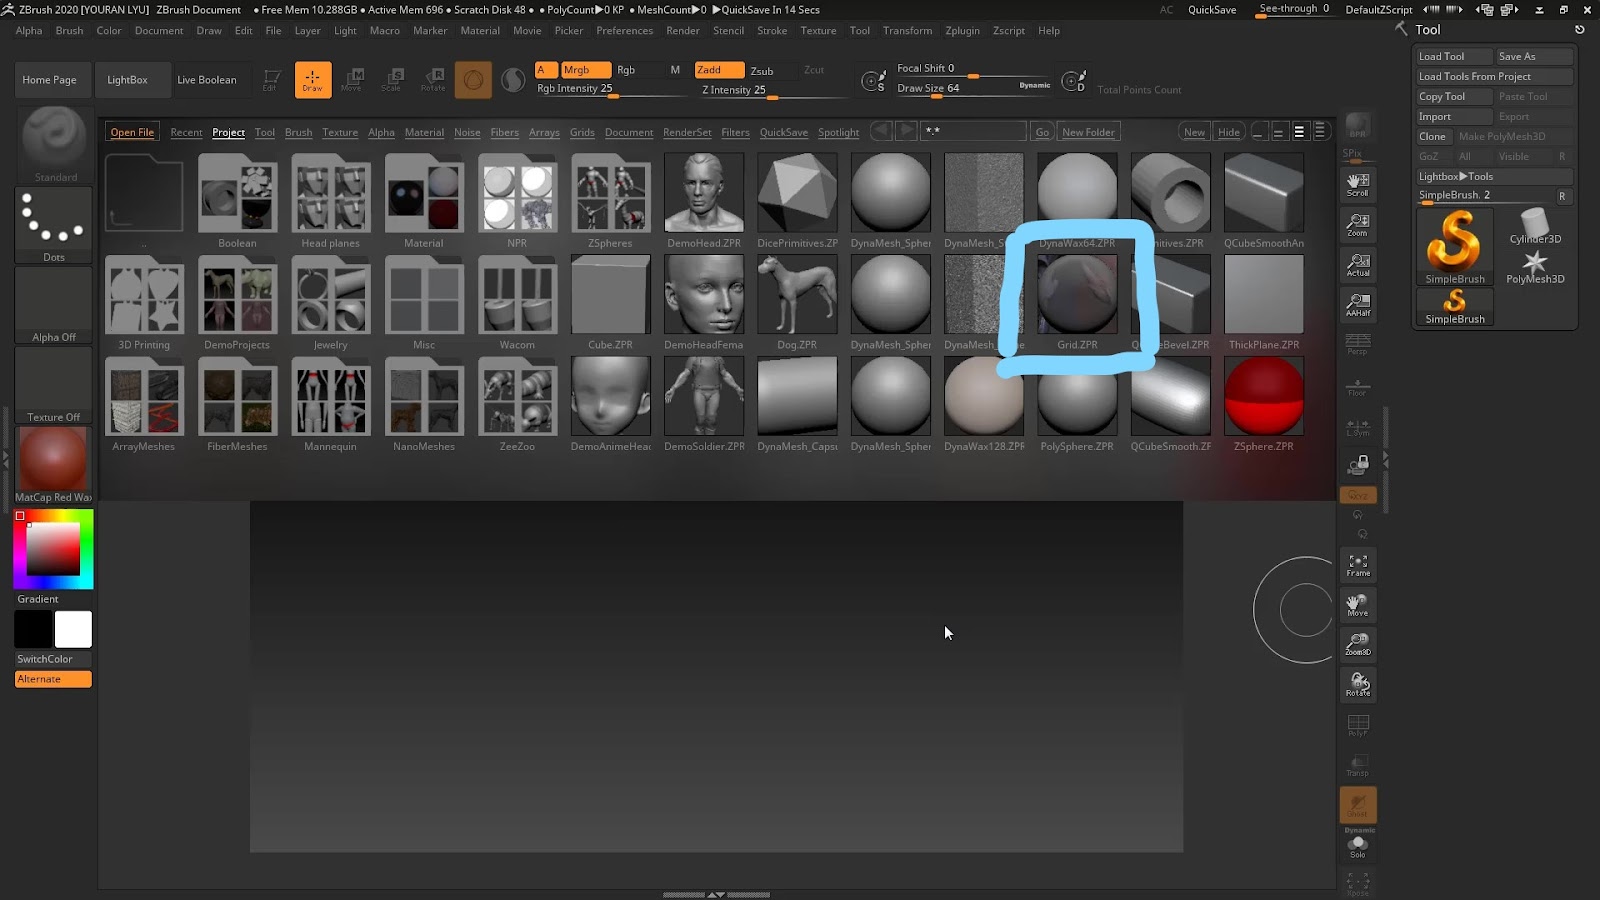1600x900 pixels.
Task: Click DefaultZScript in the title bar
Action: coord(1379,10)
